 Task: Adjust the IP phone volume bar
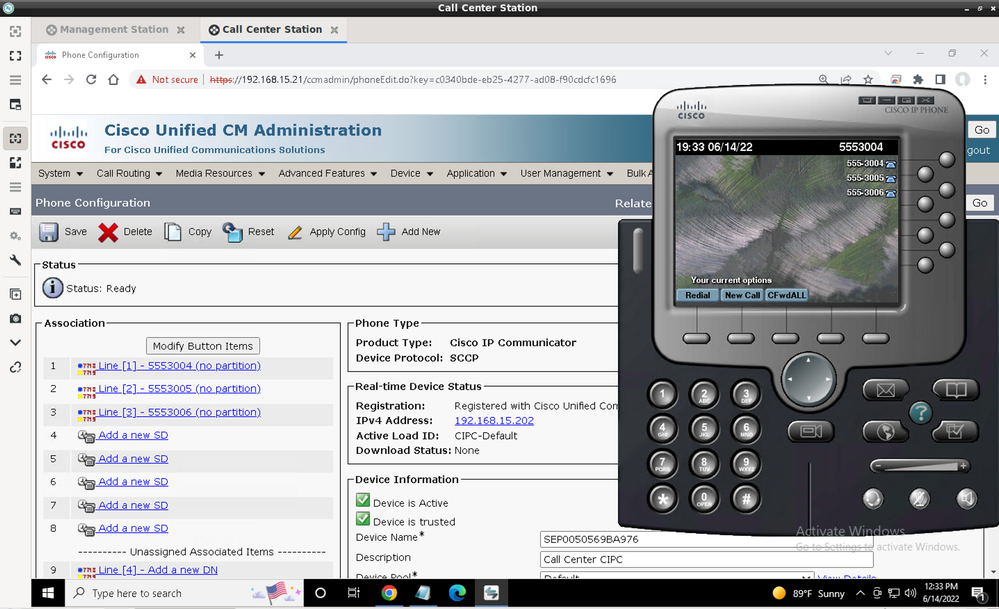[x=919, y=466]
